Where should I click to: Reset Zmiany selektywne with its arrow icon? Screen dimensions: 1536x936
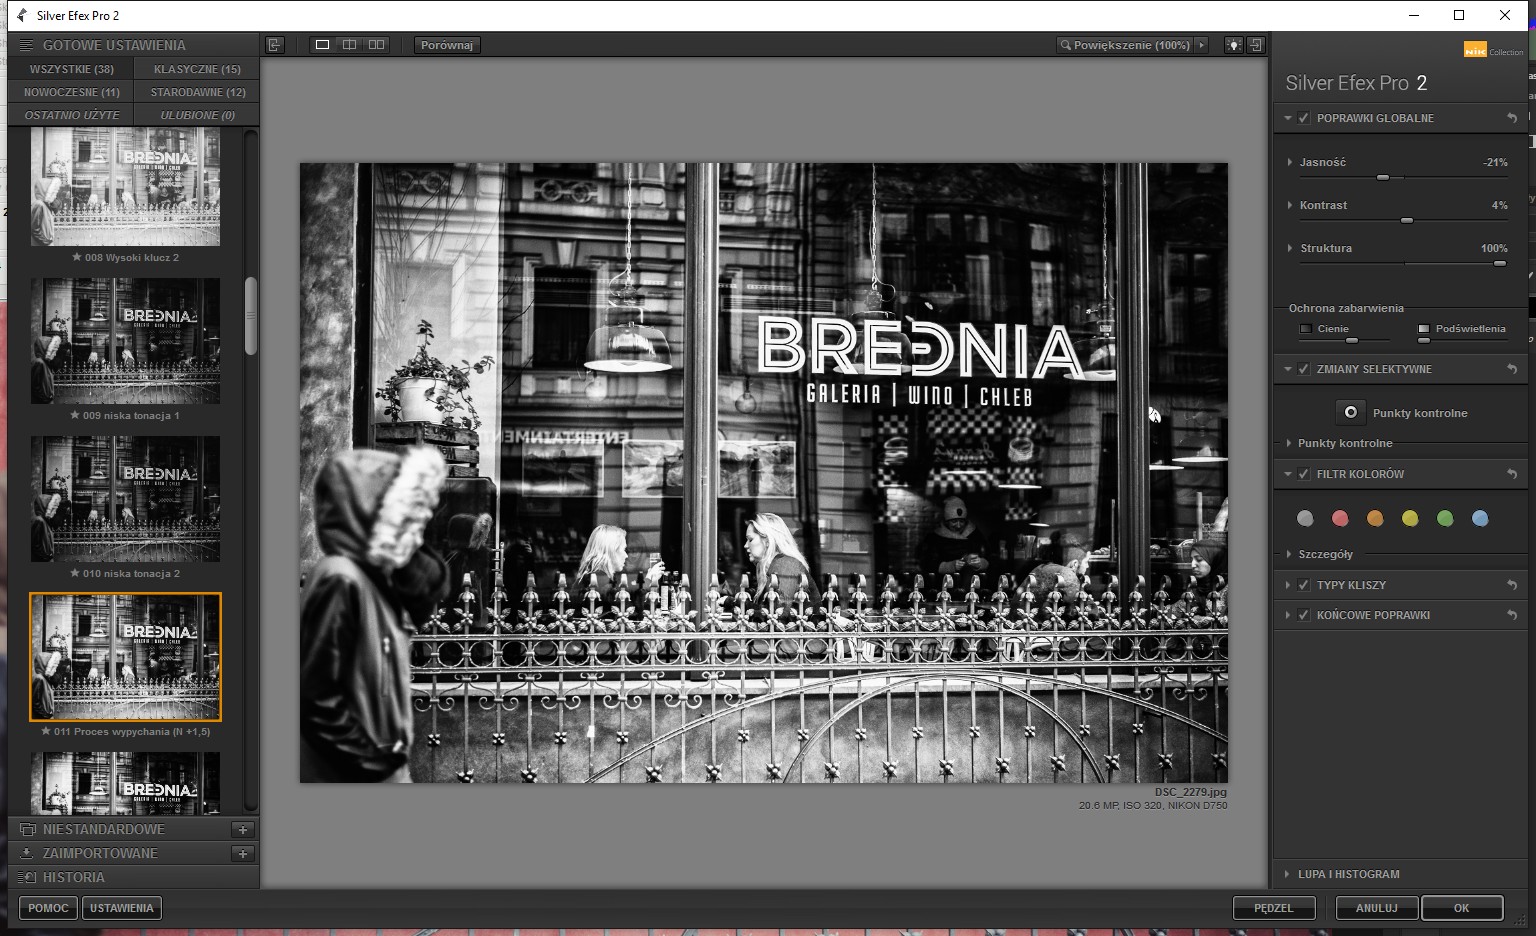click(x=1512, y=369)
